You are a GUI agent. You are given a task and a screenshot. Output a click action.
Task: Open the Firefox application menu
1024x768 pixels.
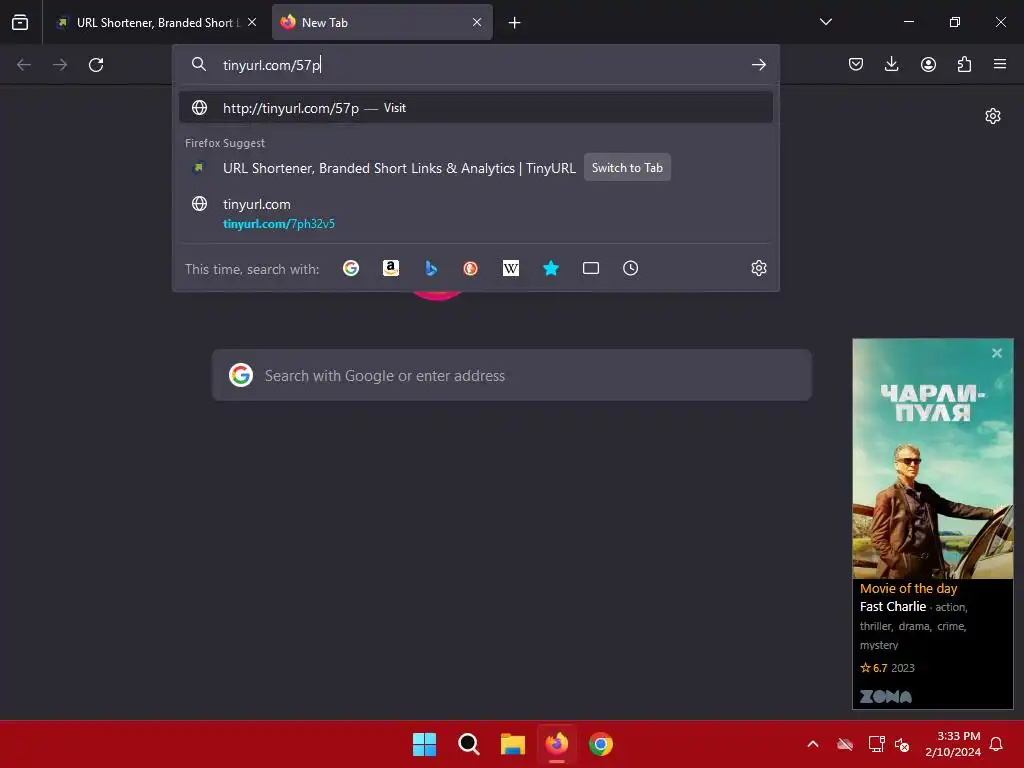[1000, 64]
